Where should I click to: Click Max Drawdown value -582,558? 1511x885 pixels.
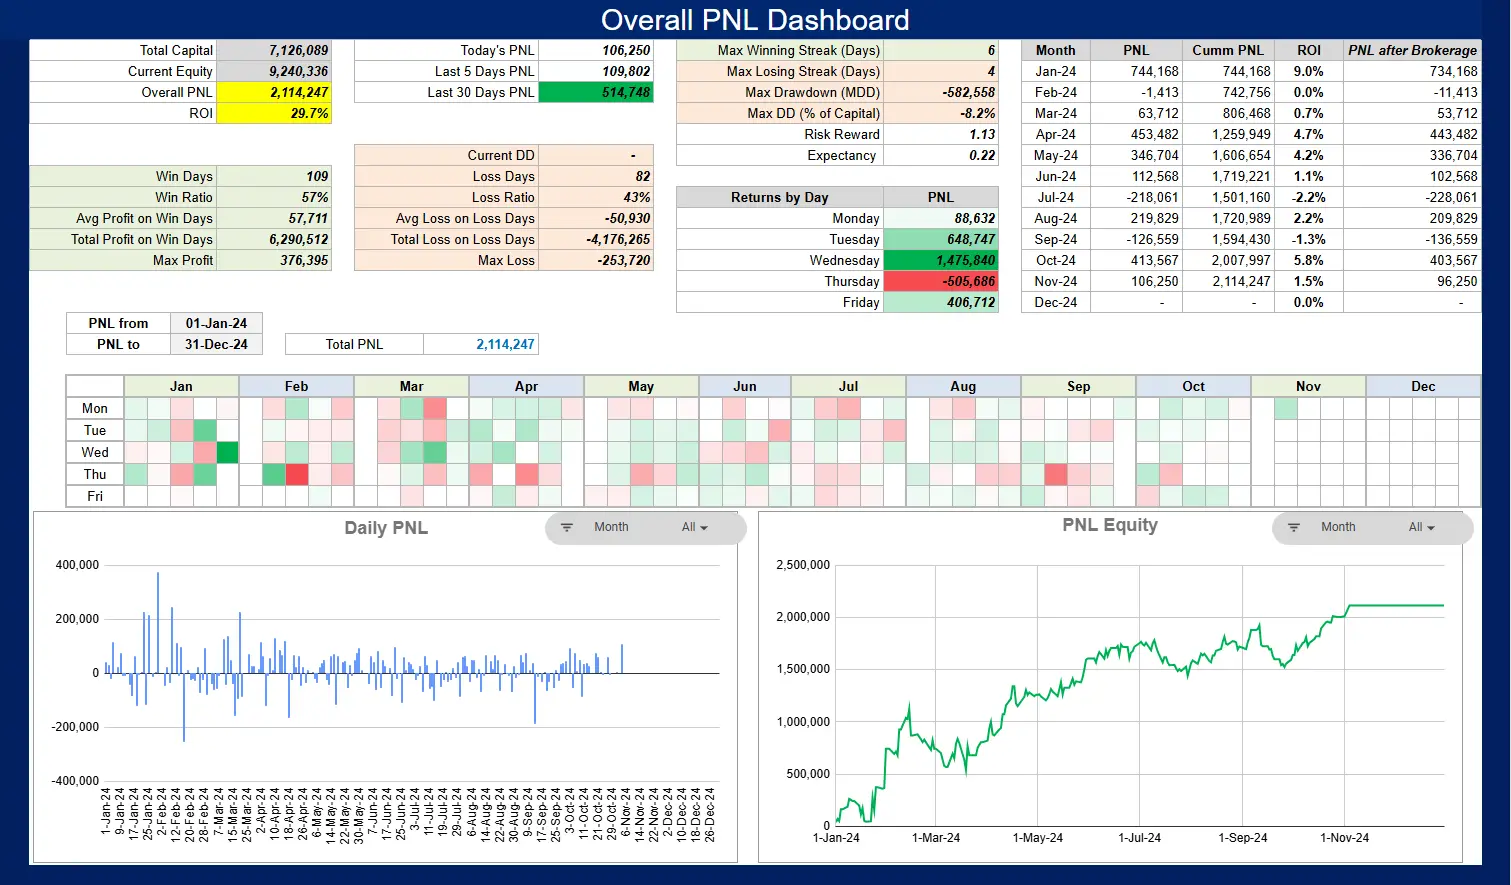[940, 92]
